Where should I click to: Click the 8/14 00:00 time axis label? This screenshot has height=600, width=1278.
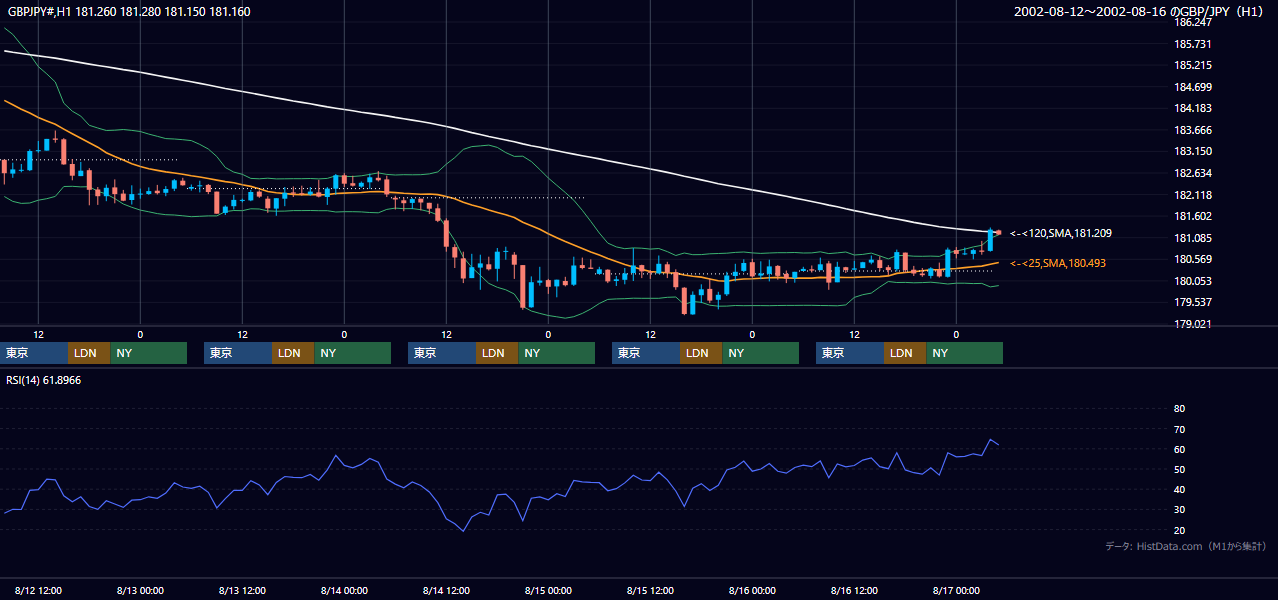pos(344,590)
